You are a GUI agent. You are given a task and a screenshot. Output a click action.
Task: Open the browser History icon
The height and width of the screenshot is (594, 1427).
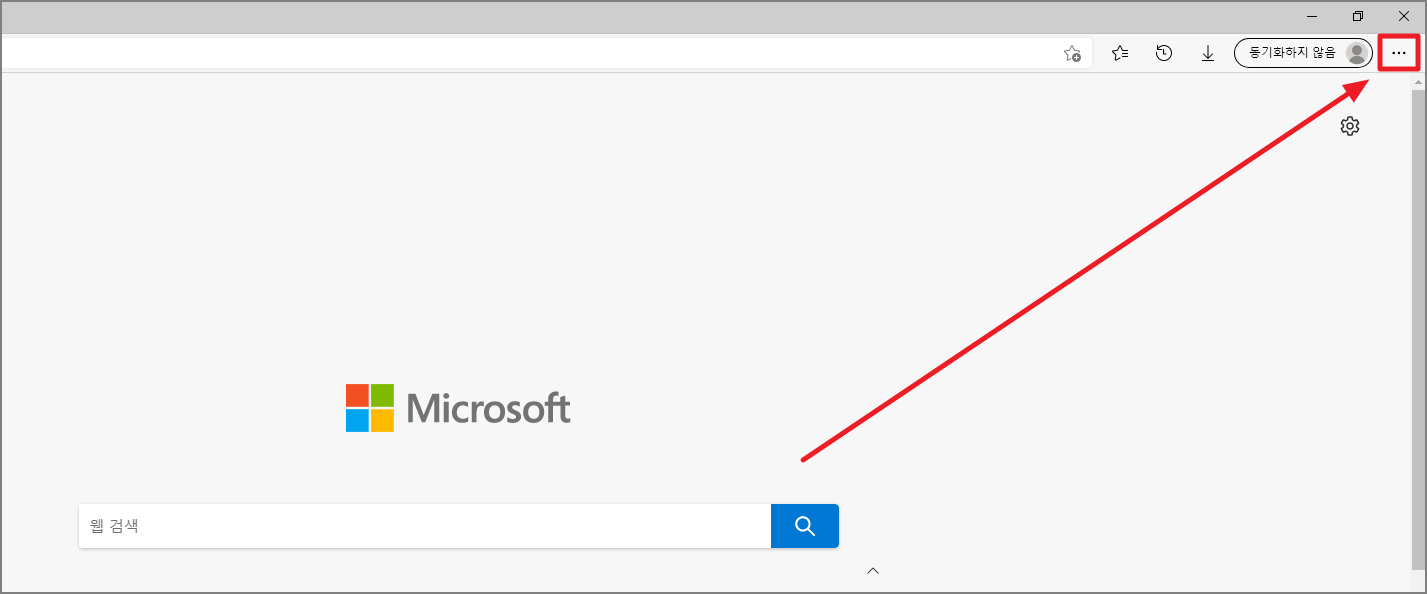1164,53
